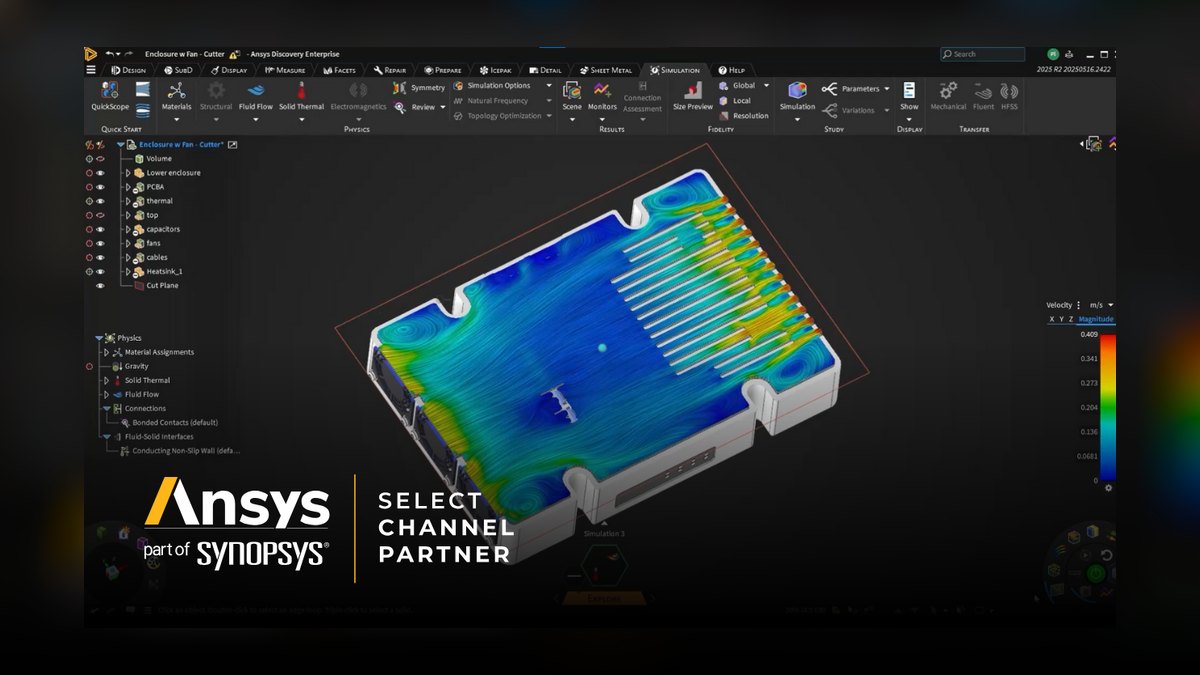Toggle visibility of fans
Viewport: 1200px width, 675px height.
click(x=100, y=243)
